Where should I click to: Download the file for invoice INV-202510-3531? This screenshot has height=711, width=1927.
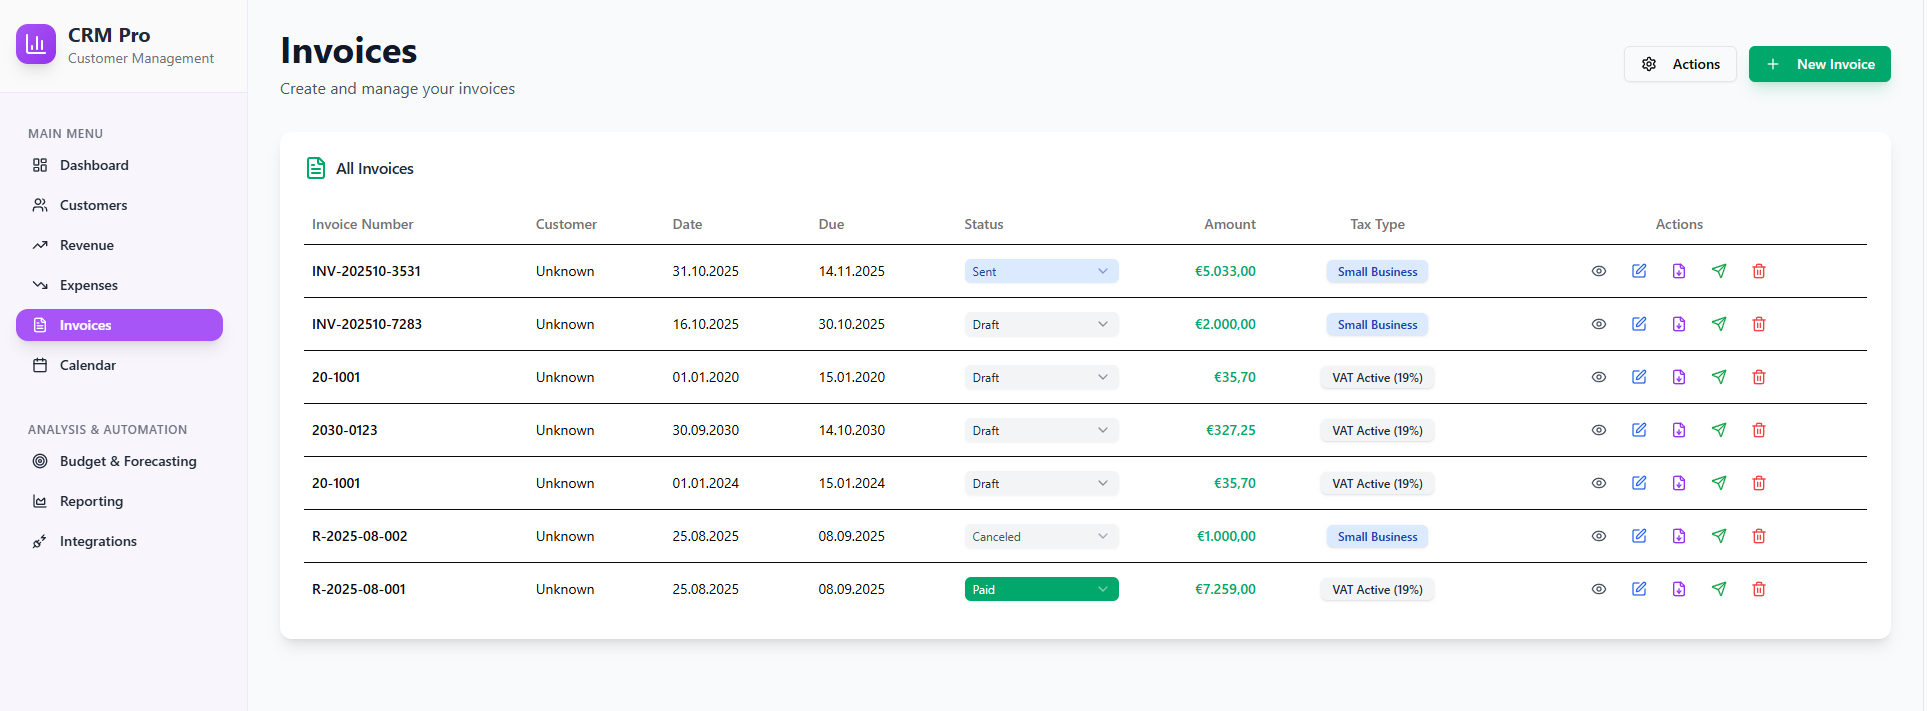coord(1679,271)
